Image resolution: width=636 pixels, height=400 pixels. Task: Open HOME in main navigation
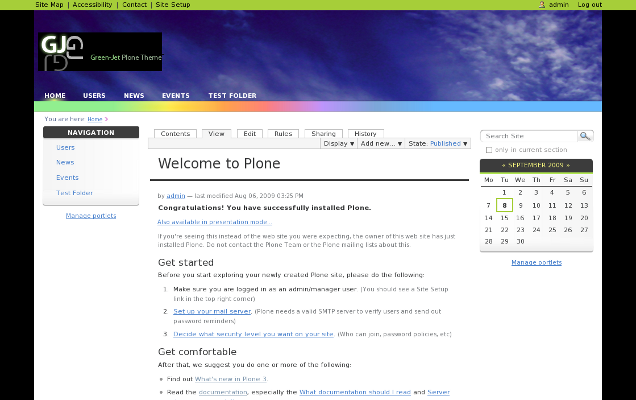[55, 96]
